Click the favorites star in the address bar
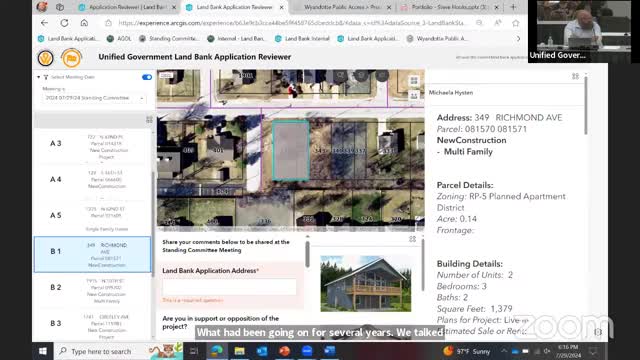This screenshot has width=640, height=360. coord(516,23)
